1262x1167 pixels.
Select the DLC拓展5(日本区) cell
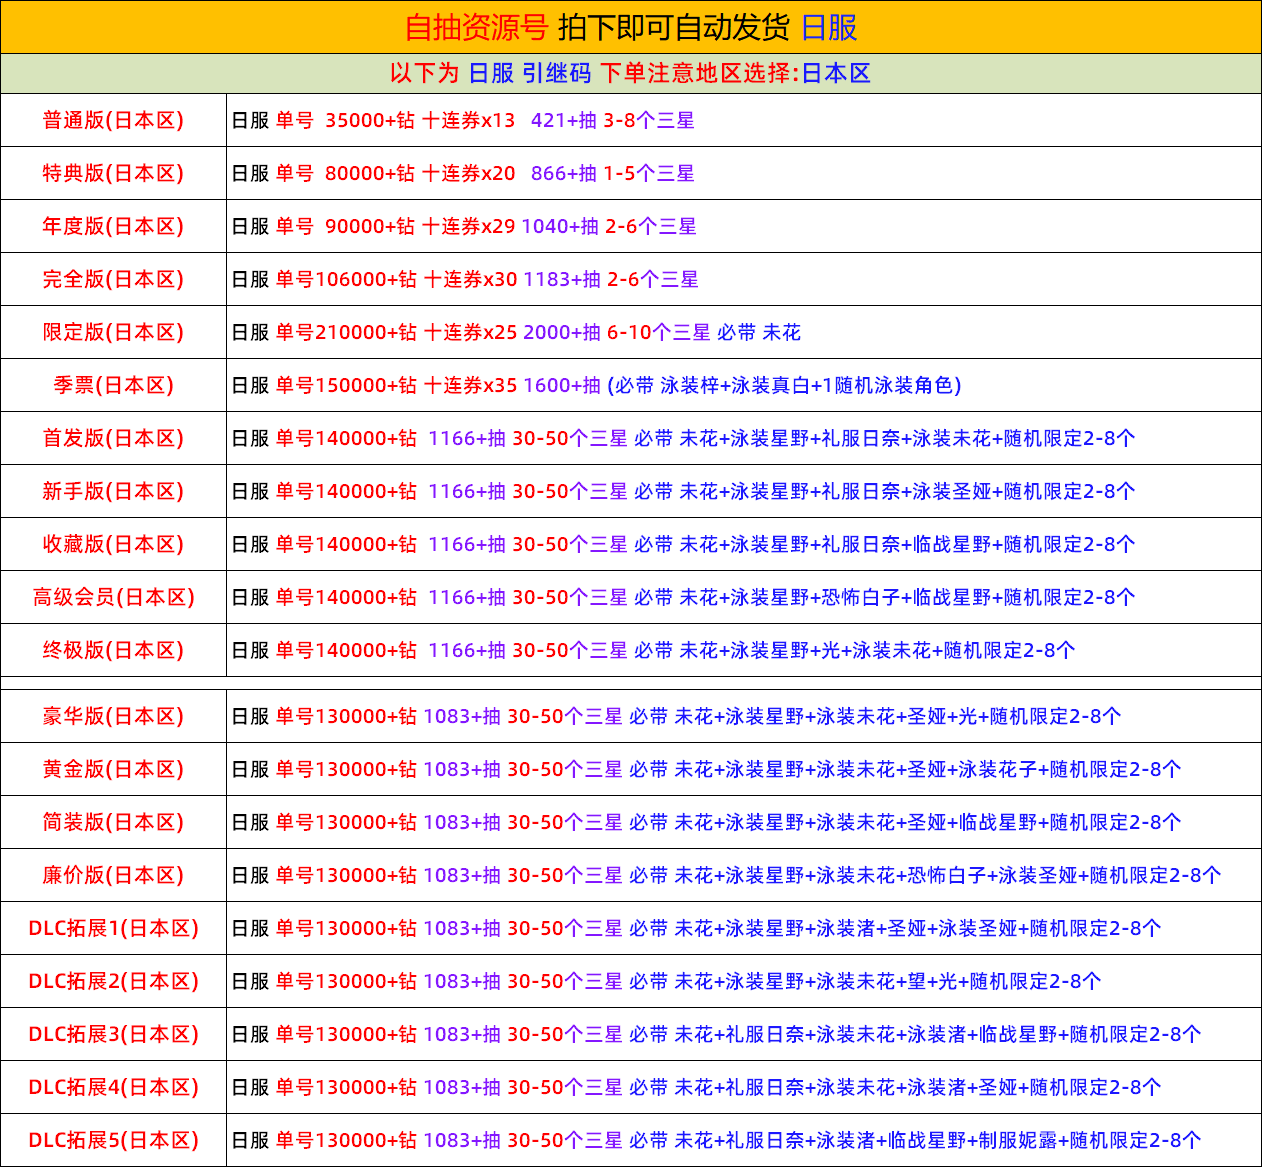click(x=113, y=1140)
